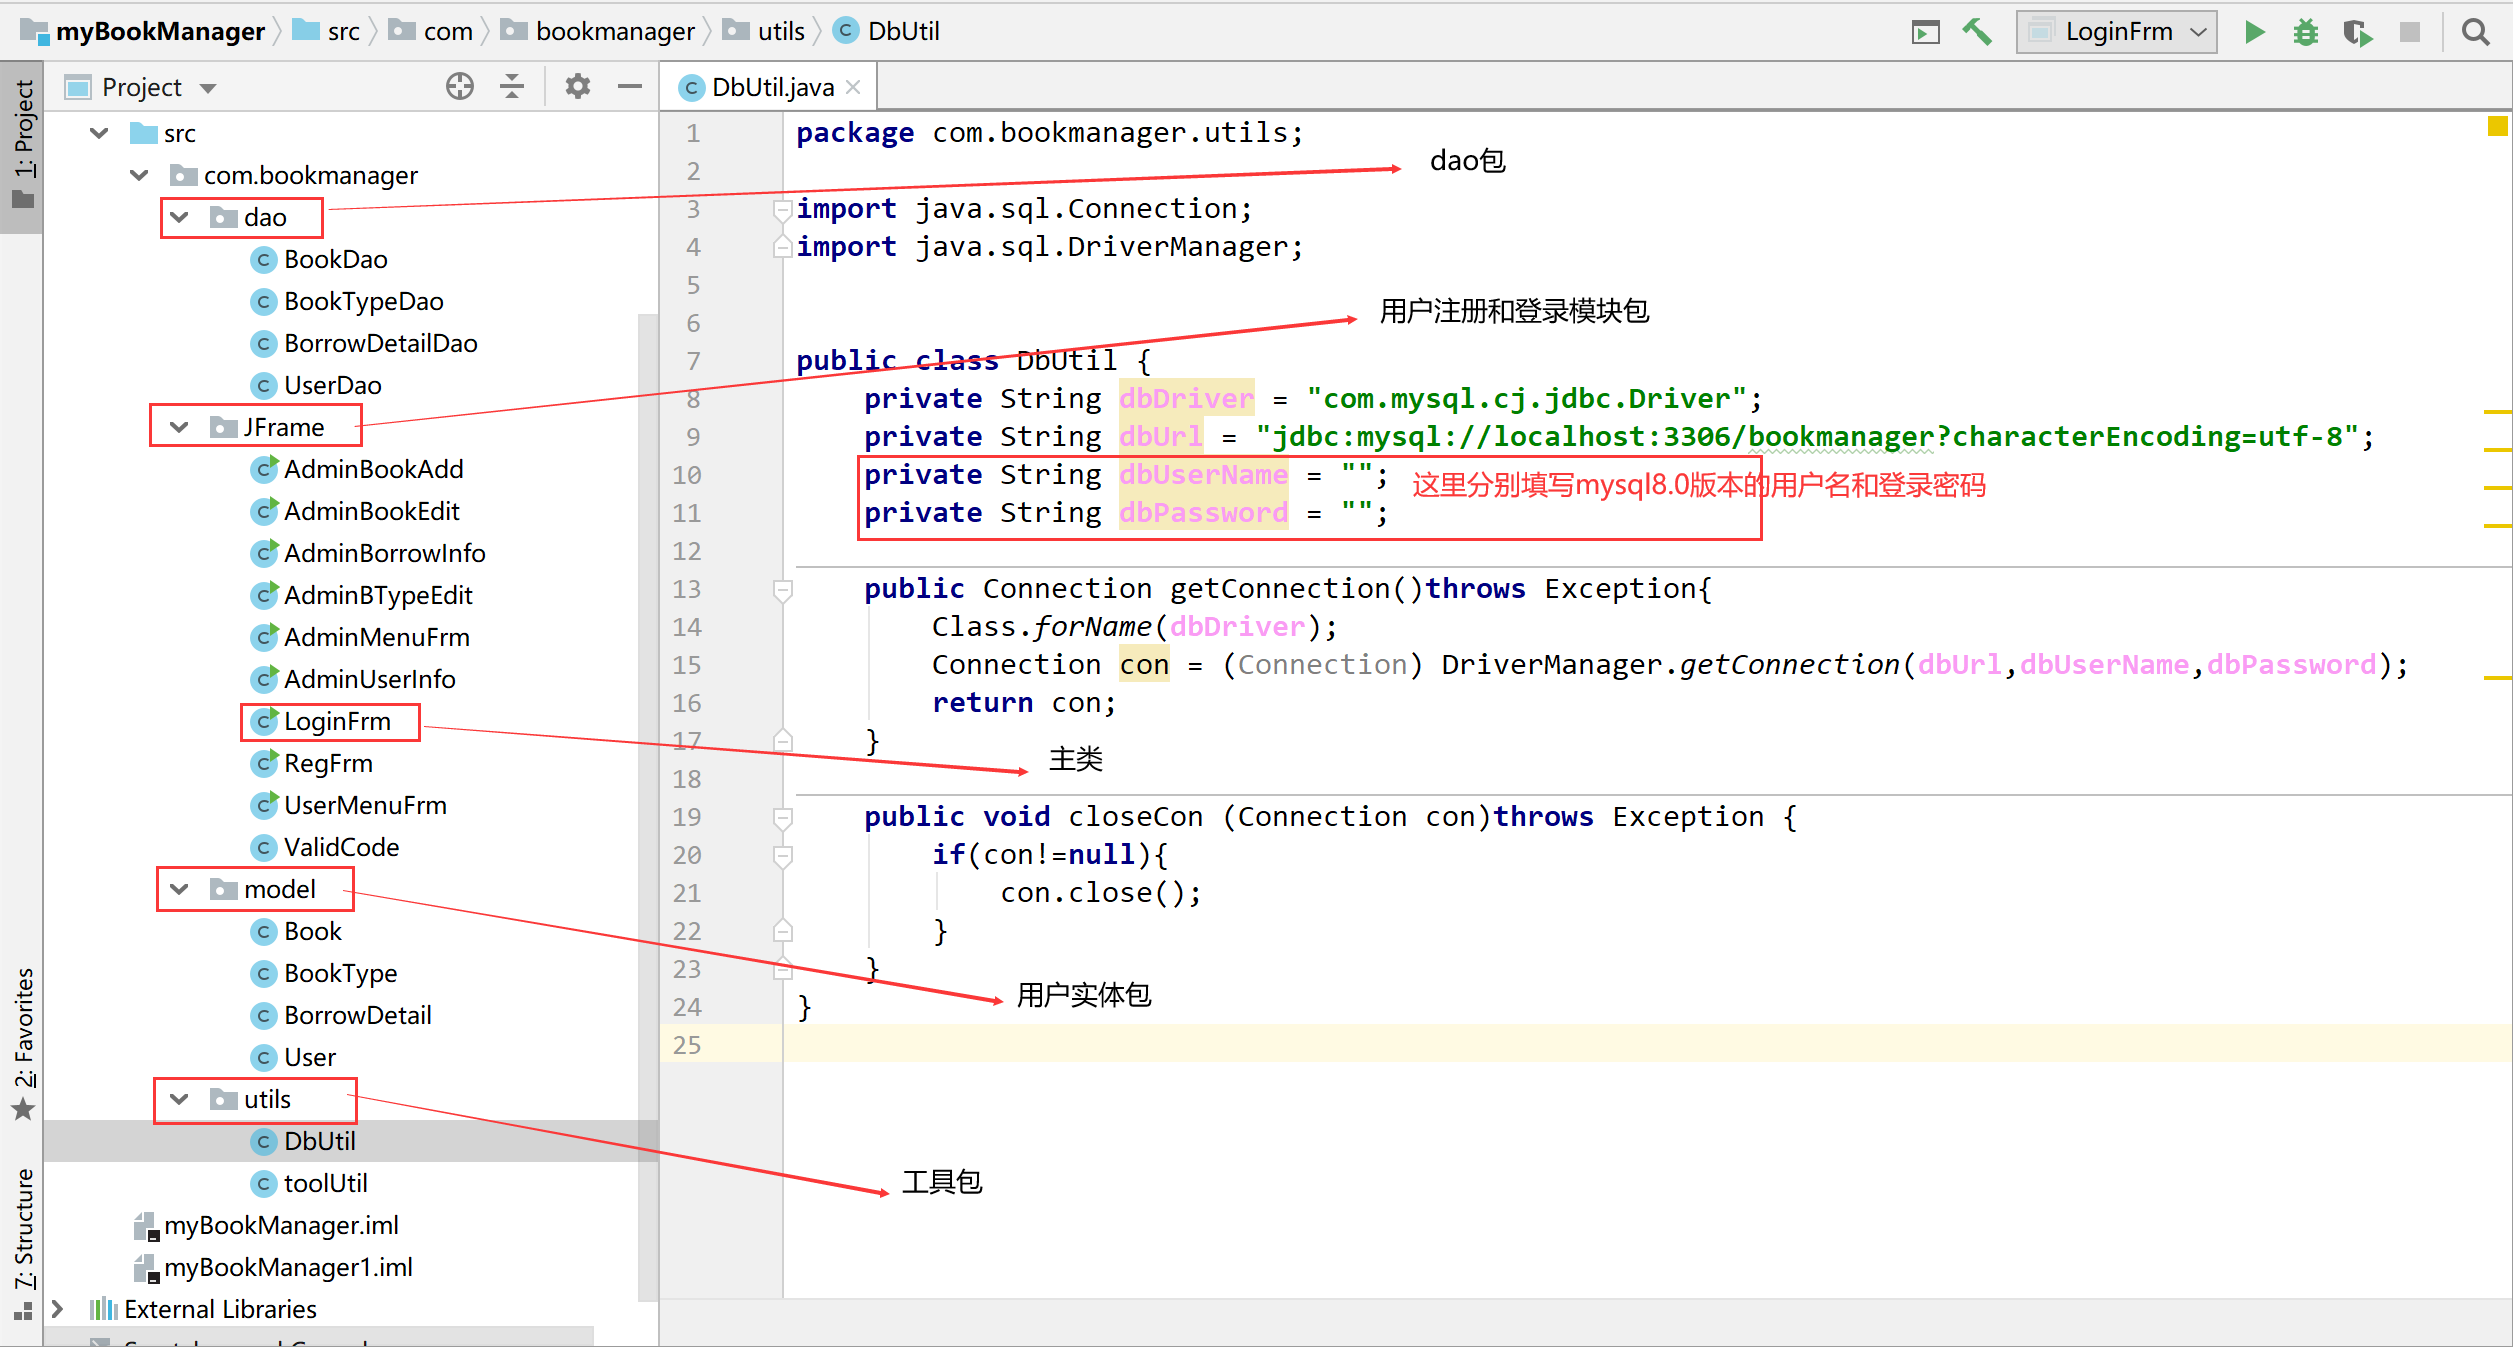Collapse the dao package
Image resolution: width=2513 pixels, height=1347 pixels.
coord(179,217)
